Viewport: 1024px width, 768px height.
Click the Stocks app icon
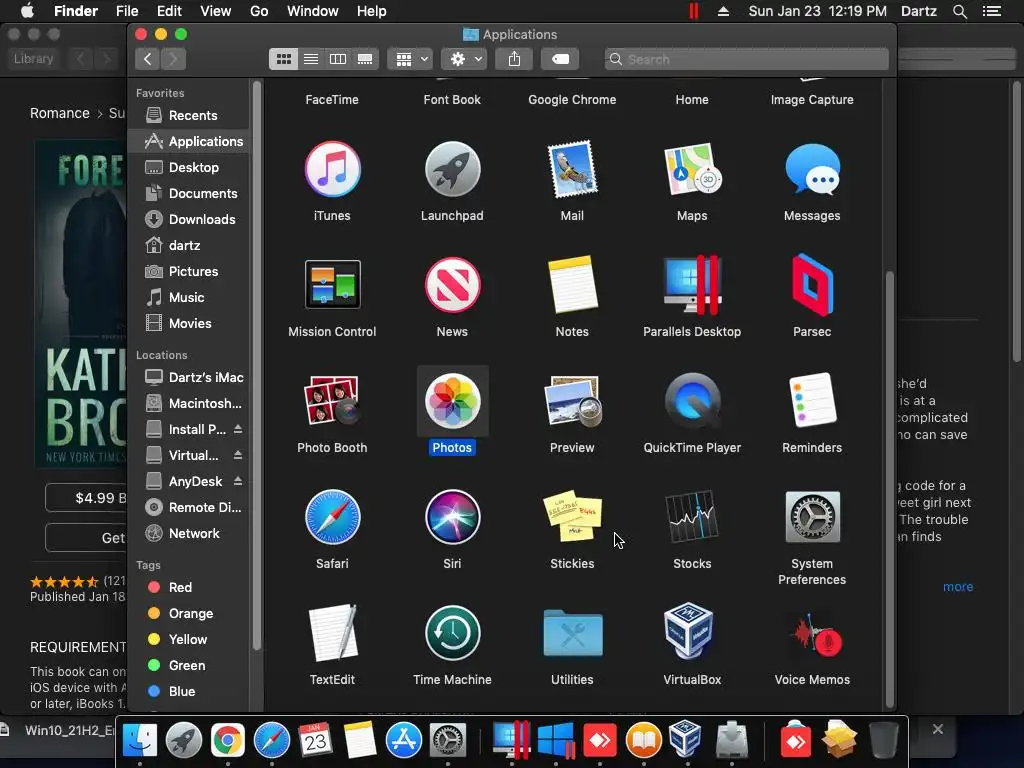(x=692, y=517)
